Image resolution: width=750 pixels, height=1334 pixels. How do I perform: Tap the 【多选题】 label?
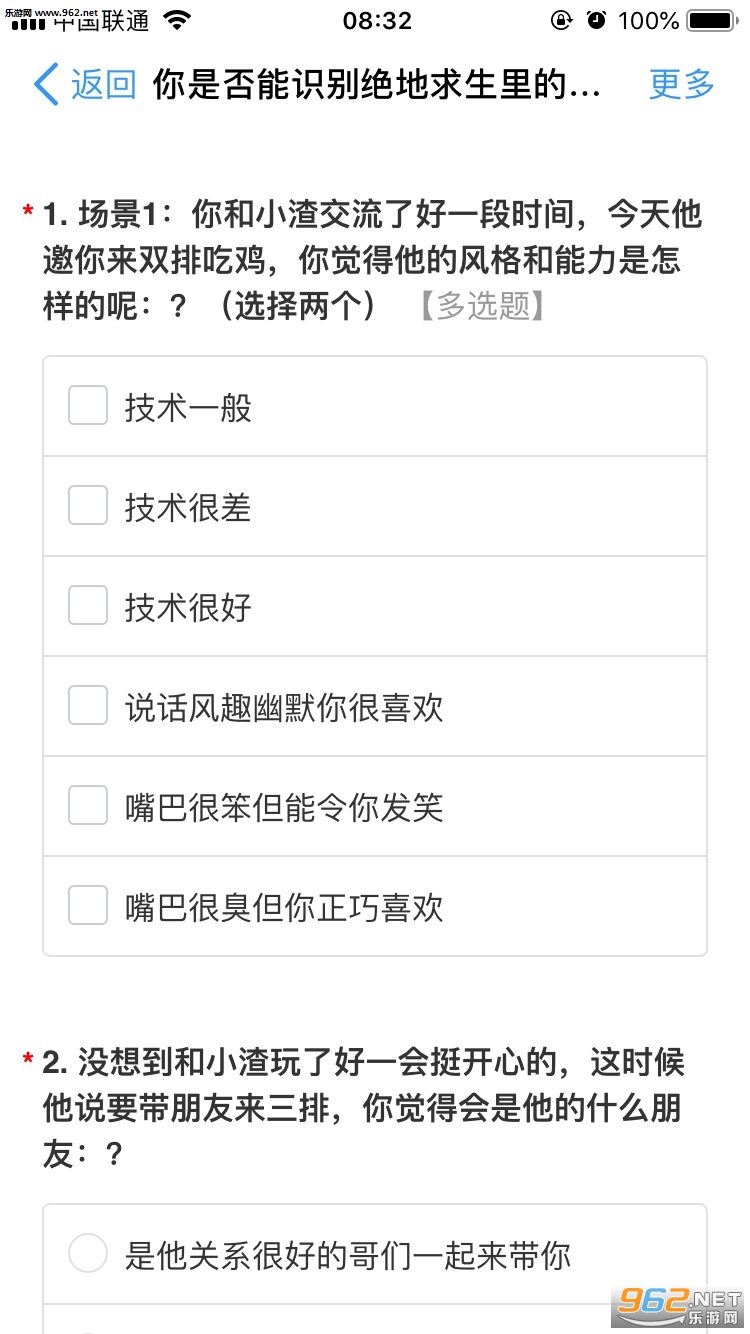482,307
